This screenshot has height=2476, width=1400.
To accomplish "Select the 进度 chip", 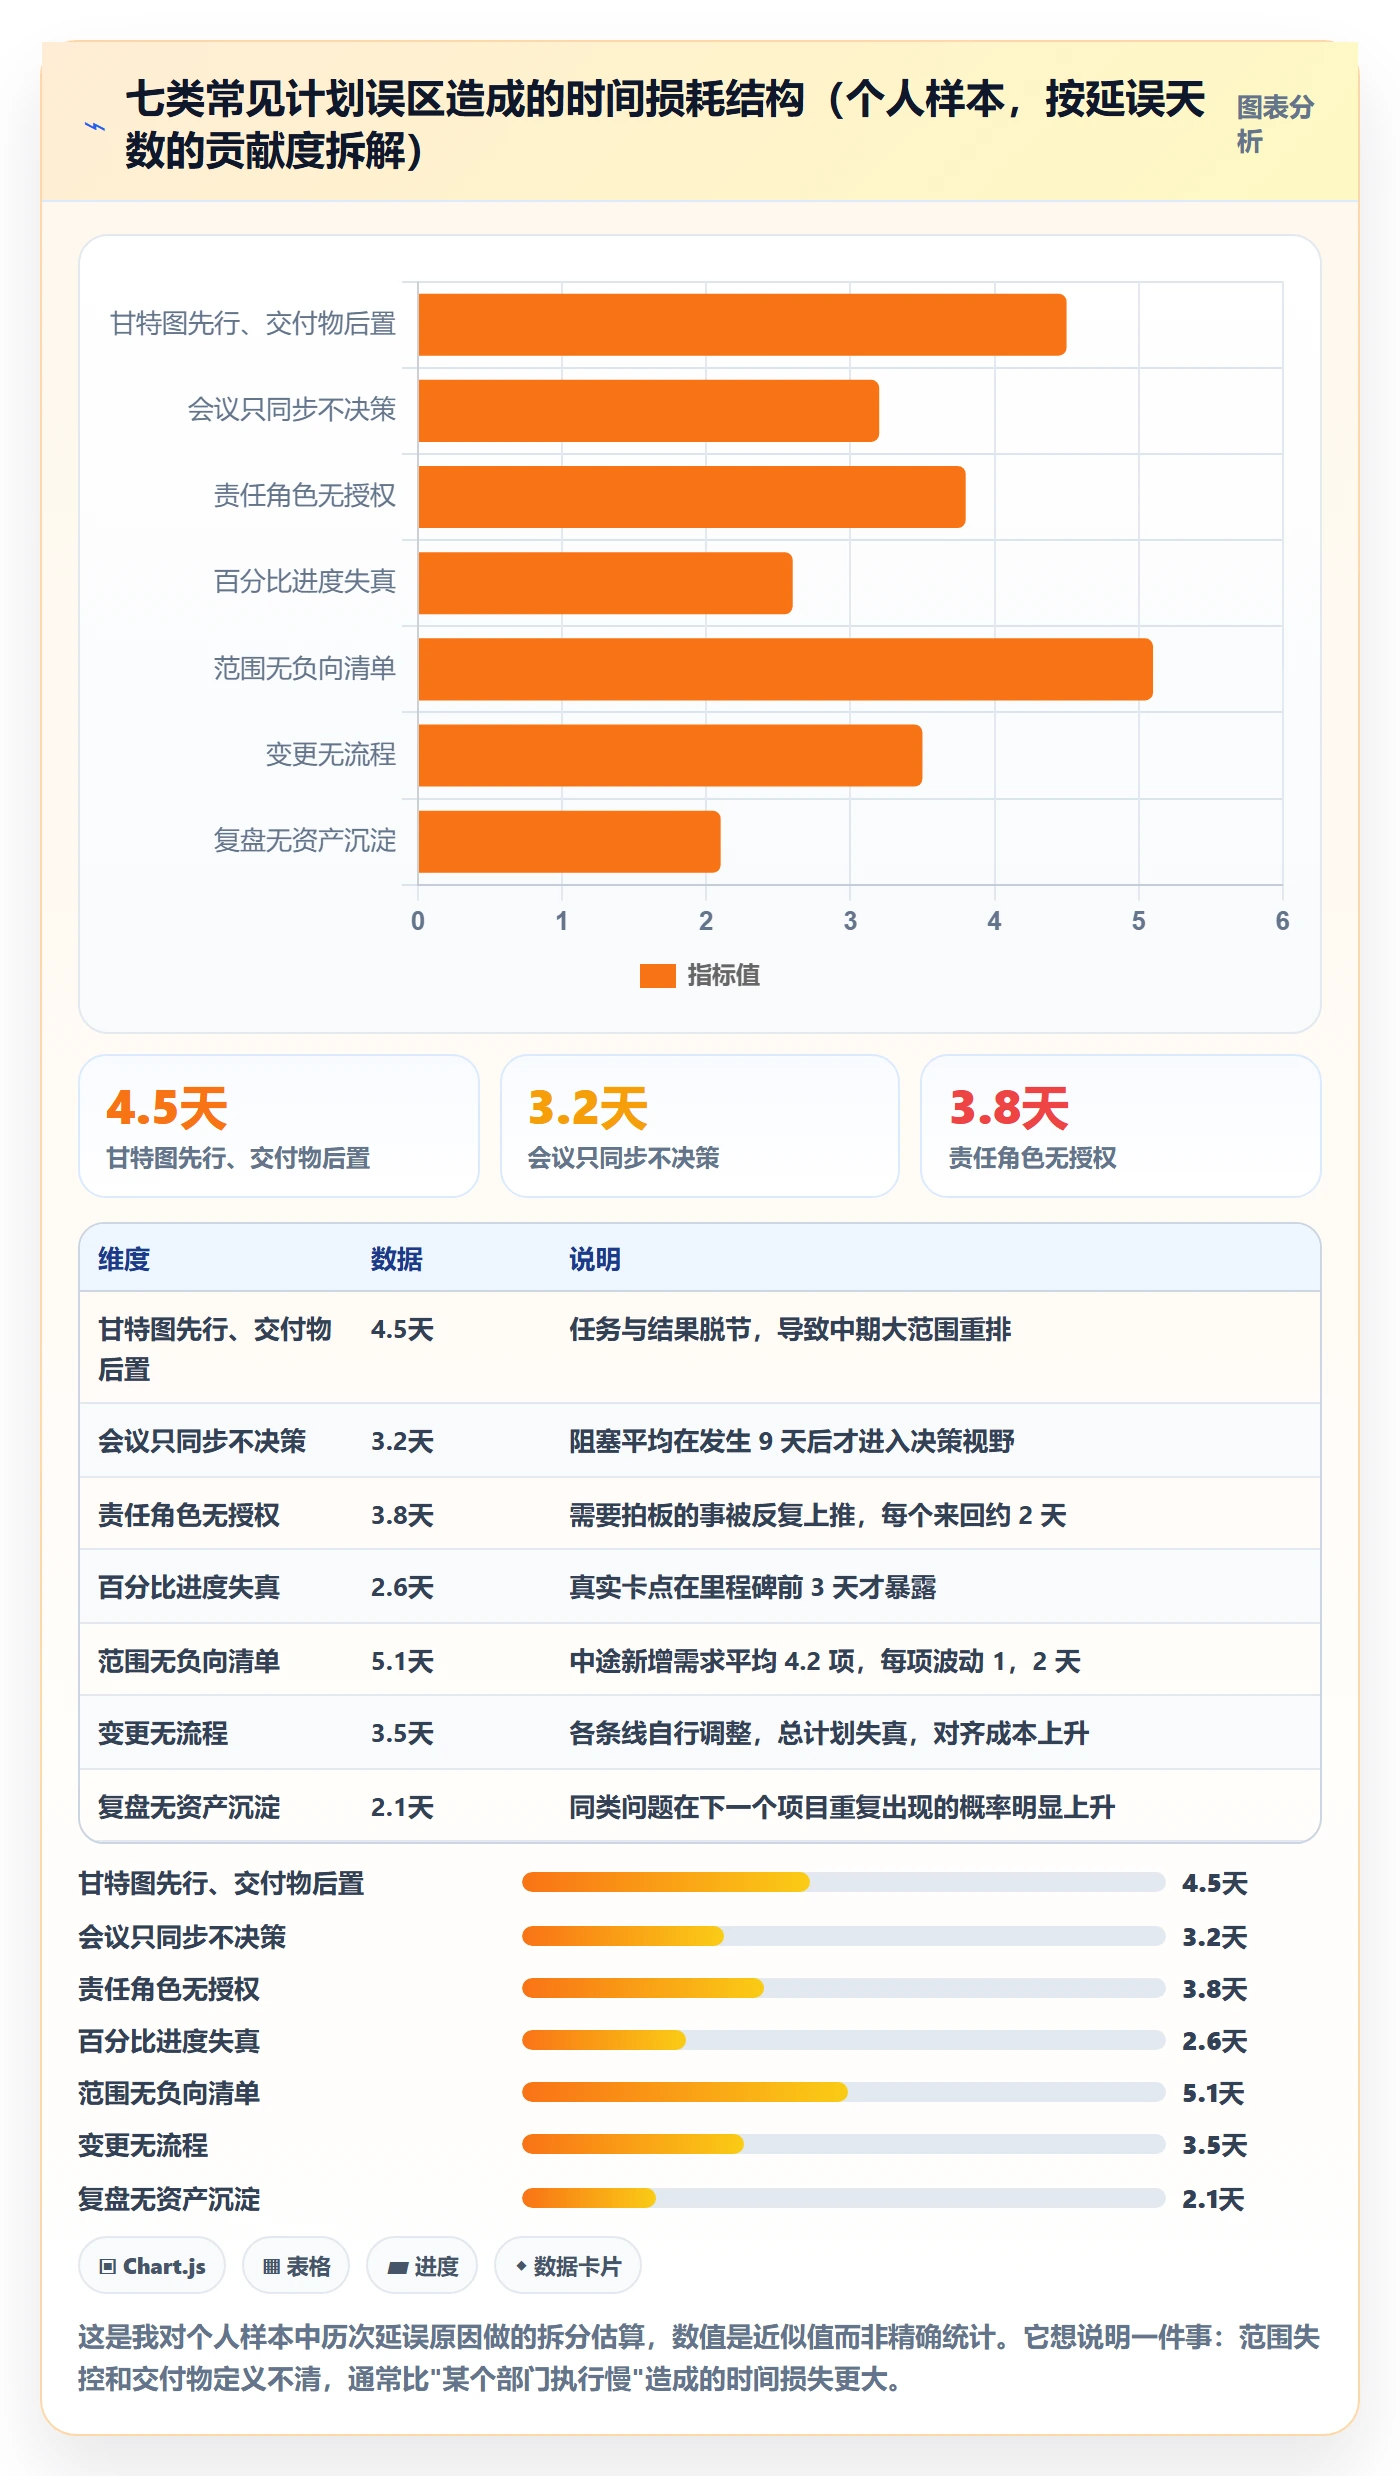I will click(422, 2266).
